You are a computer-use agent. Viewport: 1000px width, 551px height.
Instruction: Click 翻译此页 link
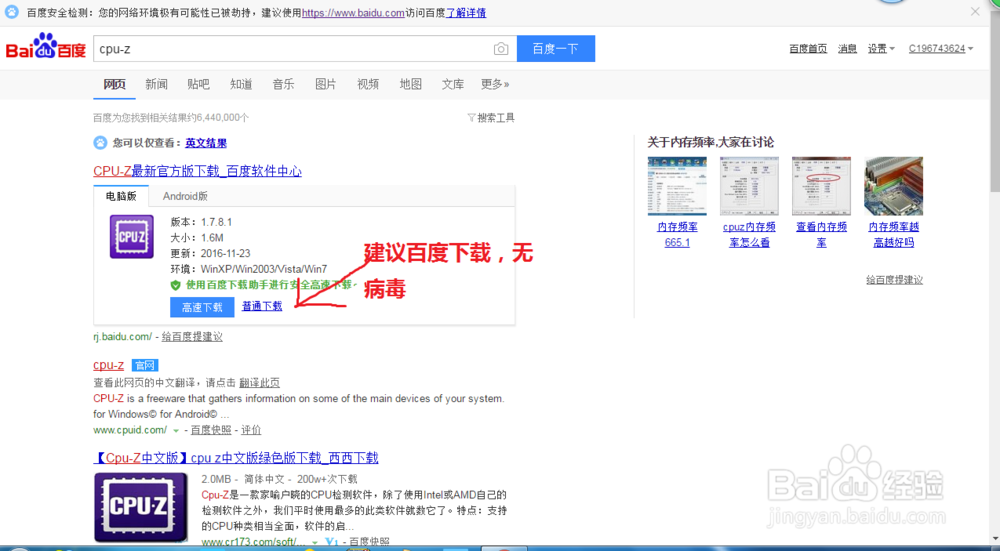tap(260, 383)
